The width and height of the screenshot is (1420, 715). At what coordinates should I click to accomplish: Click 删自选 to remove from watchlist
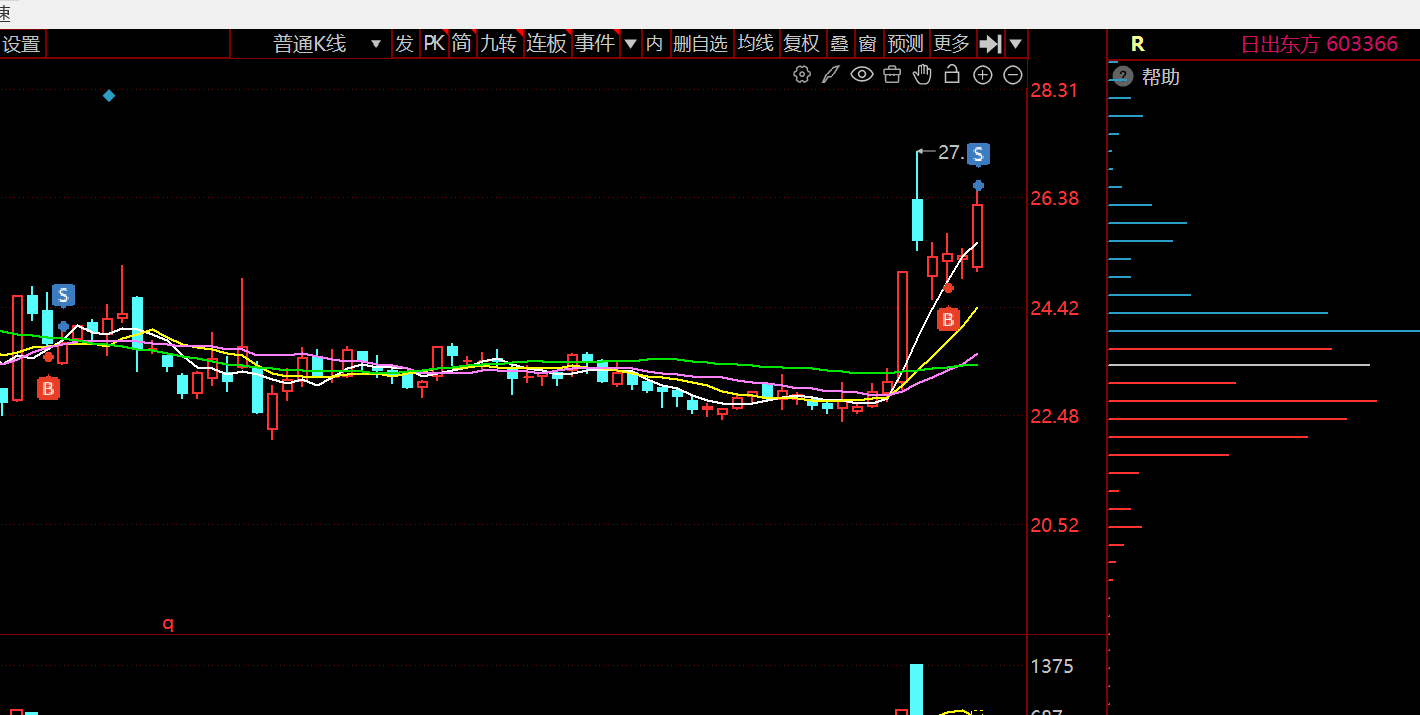click(x=700, y=44)
